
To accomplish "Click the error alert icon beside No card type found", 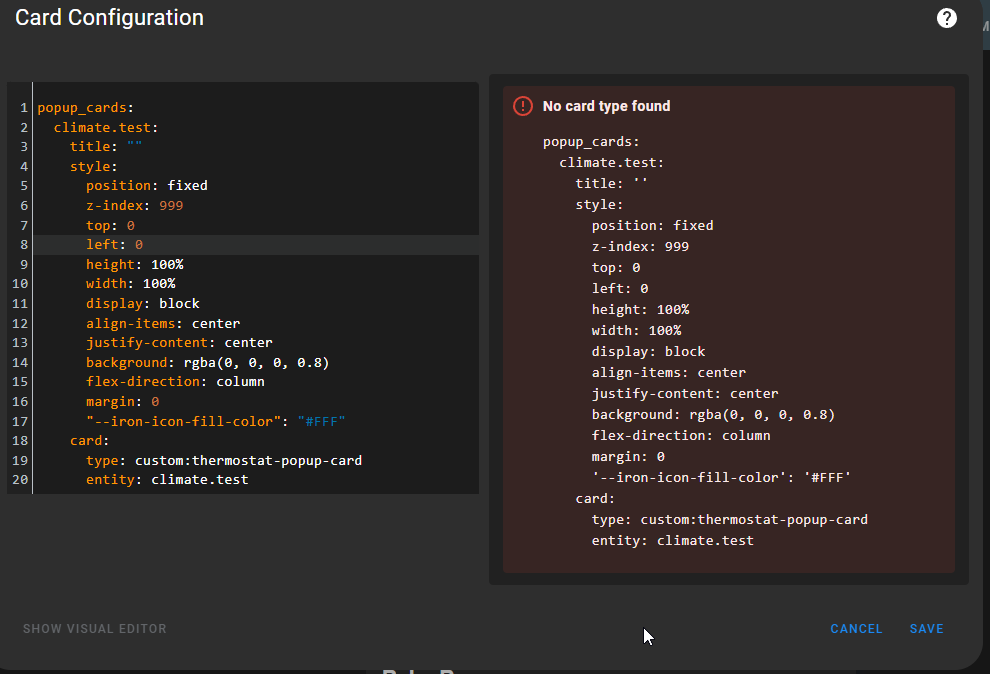I will click(x=523, y=106).
